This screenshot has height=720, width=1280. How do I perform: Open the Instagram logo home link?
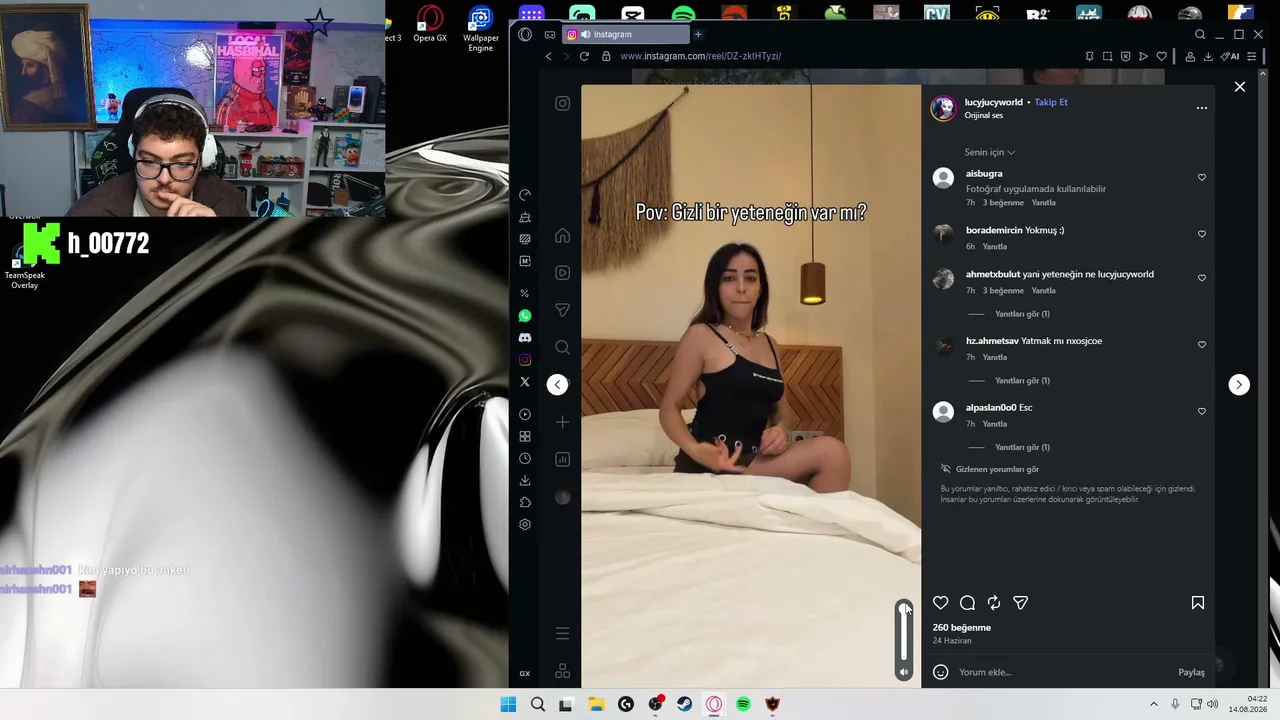563,103
